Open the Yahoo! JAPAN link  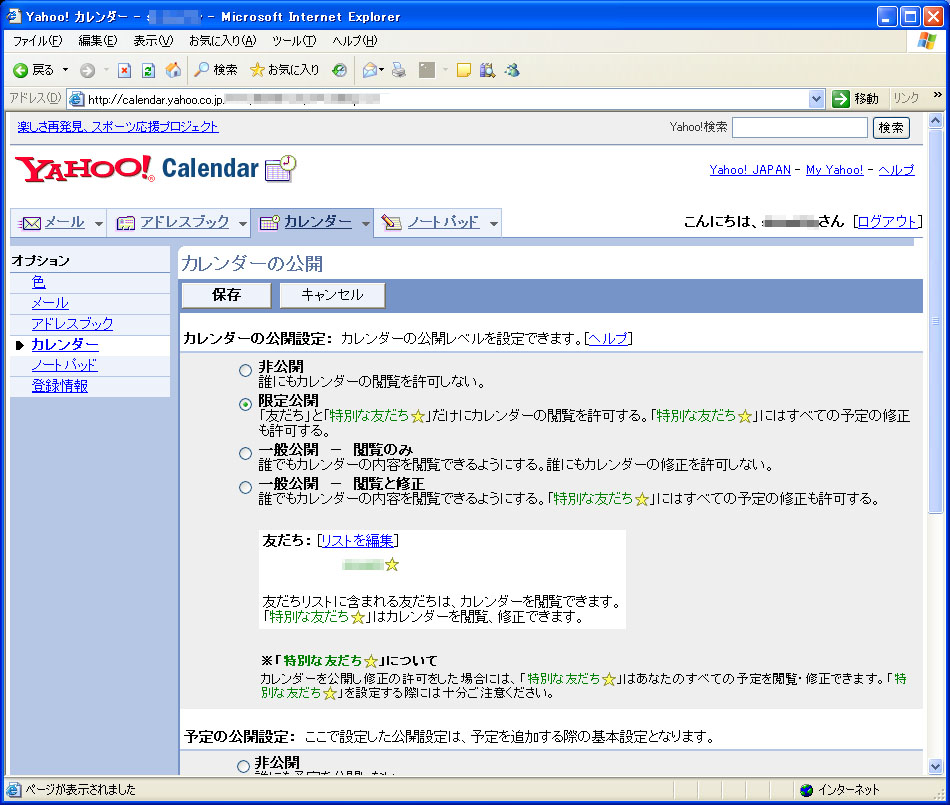click(750, 170)
